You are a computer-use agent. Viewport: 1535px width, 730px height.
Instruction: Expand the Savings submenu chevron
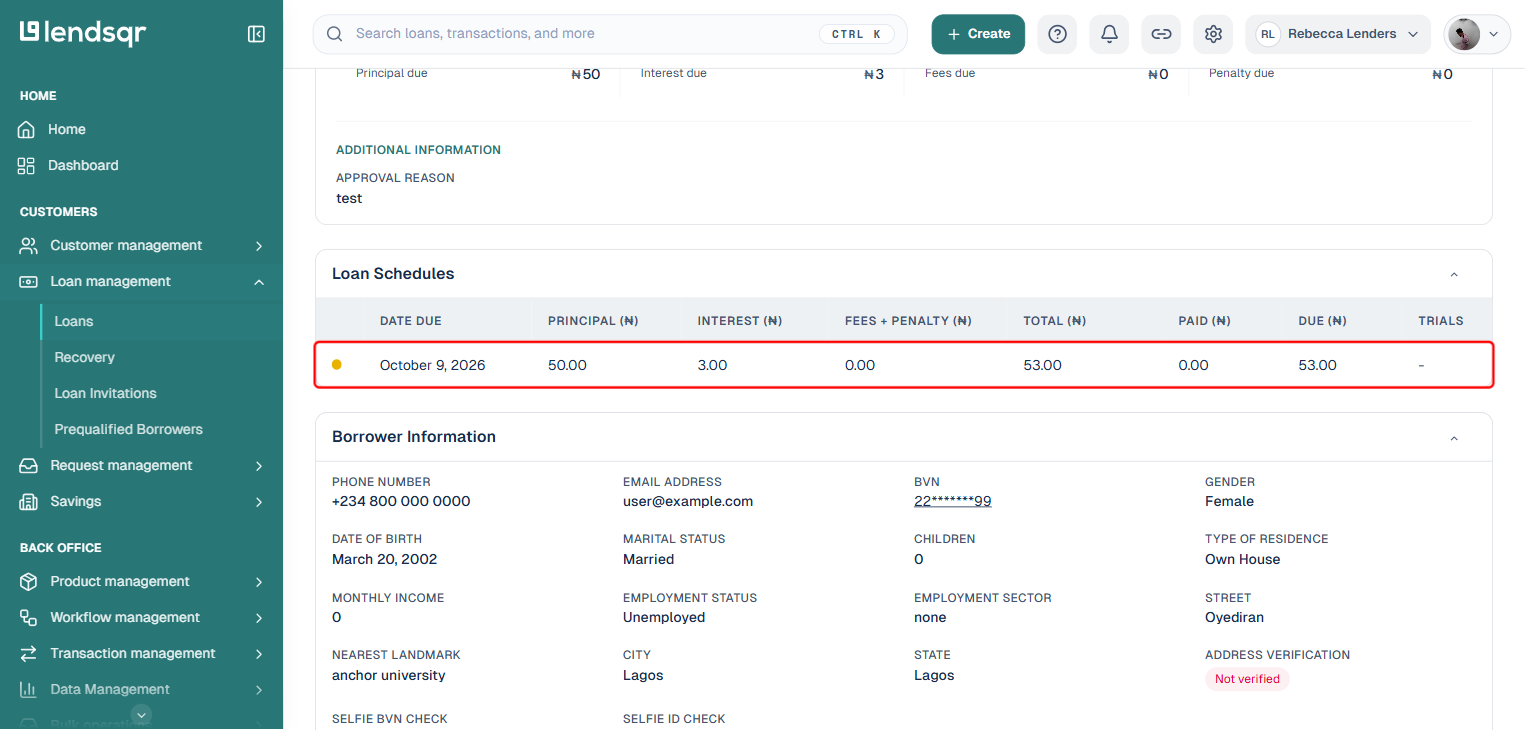(x=259, y=502)
